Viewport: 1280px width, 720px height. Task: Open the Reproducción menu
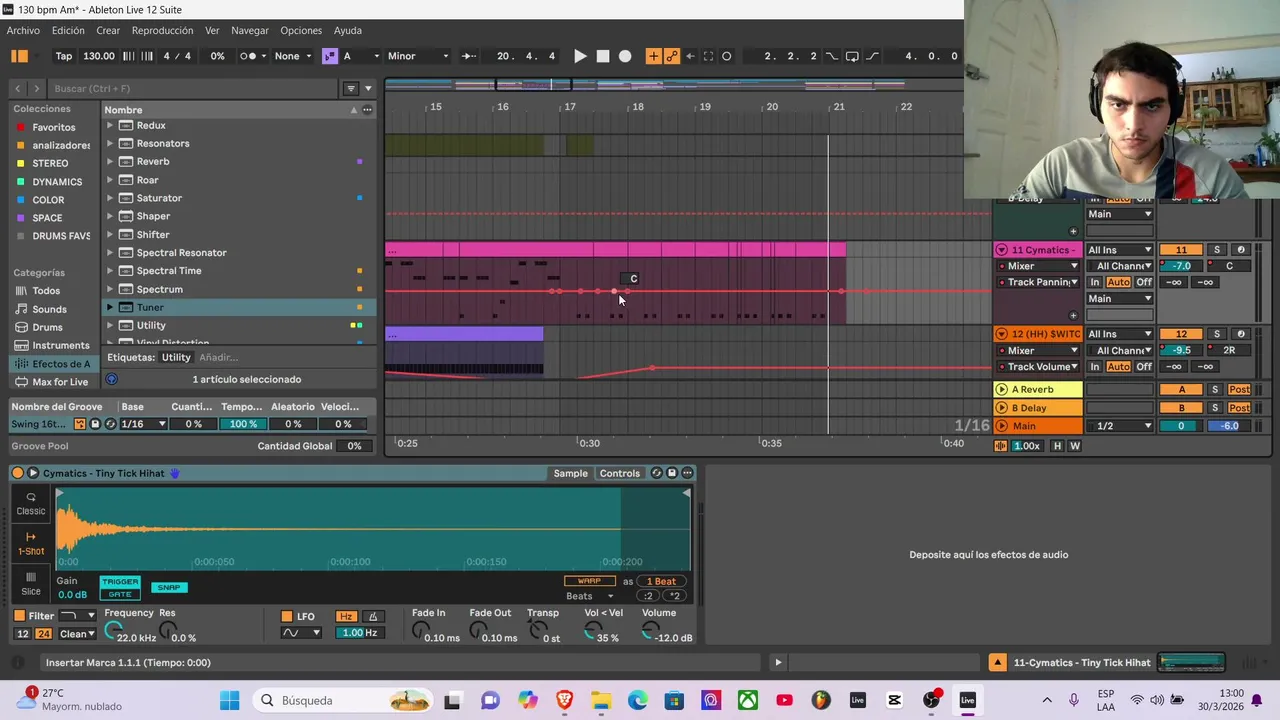click(162, 30)
